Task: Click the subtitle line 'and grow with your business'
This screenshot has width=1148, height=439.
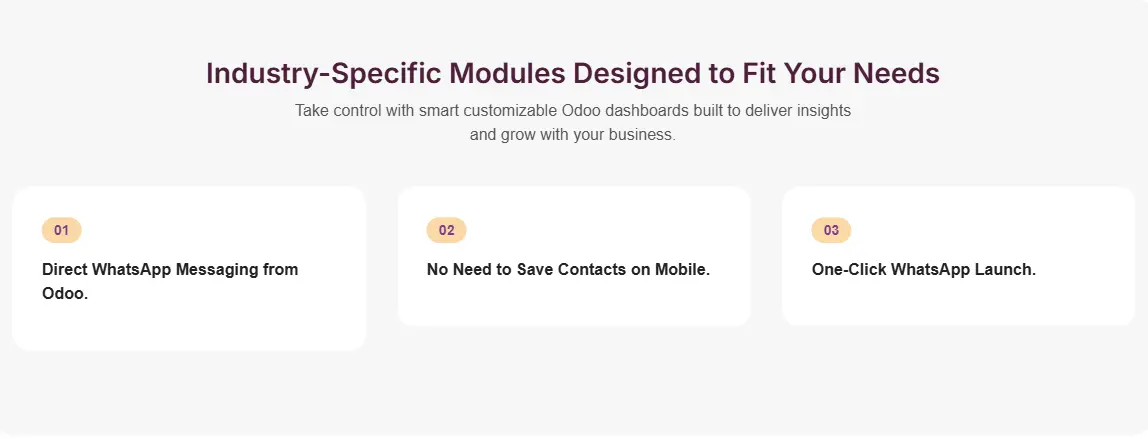Action: coord(573,134)
